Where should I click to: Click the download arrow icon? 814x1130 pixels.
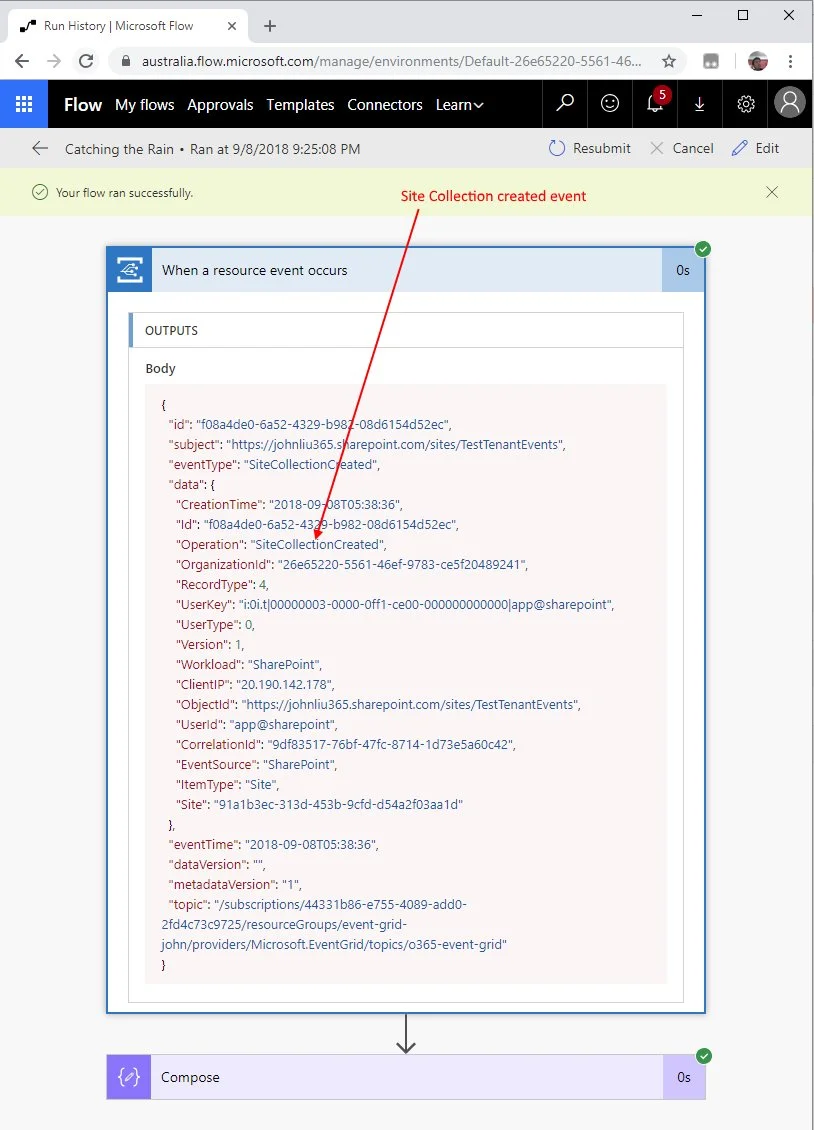pos(700,104)
